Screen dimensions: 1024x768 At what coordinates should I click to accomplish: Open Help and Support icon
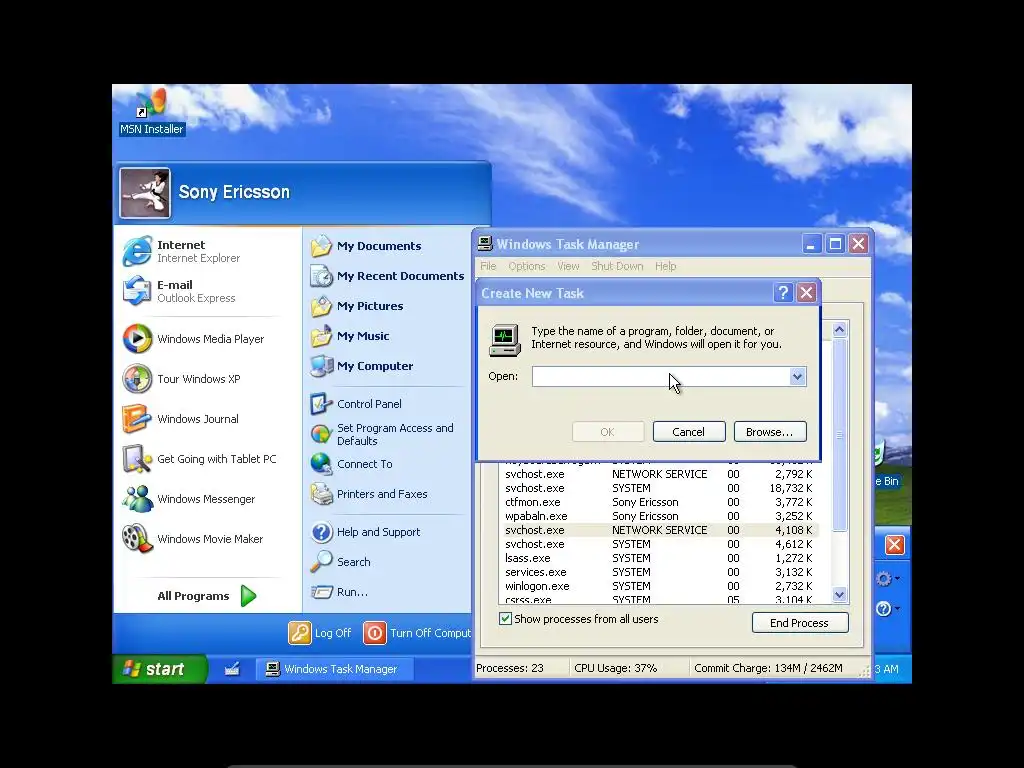(321, 532)
